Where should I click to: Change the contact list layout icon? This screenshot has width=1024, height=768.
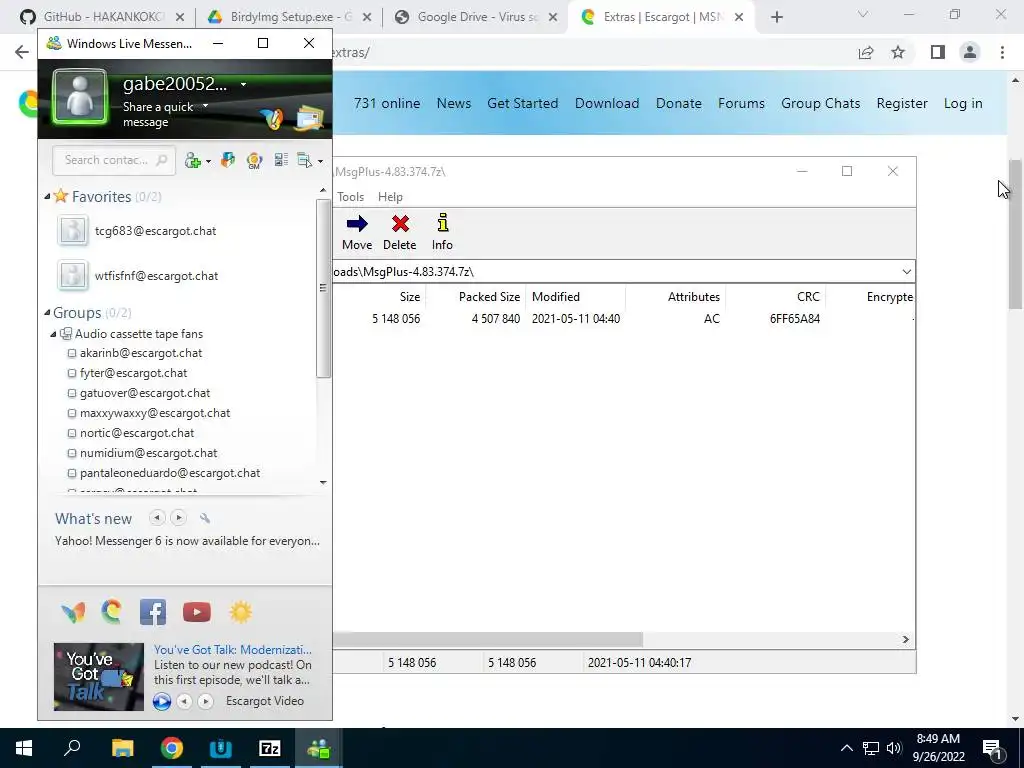point(281,160)
